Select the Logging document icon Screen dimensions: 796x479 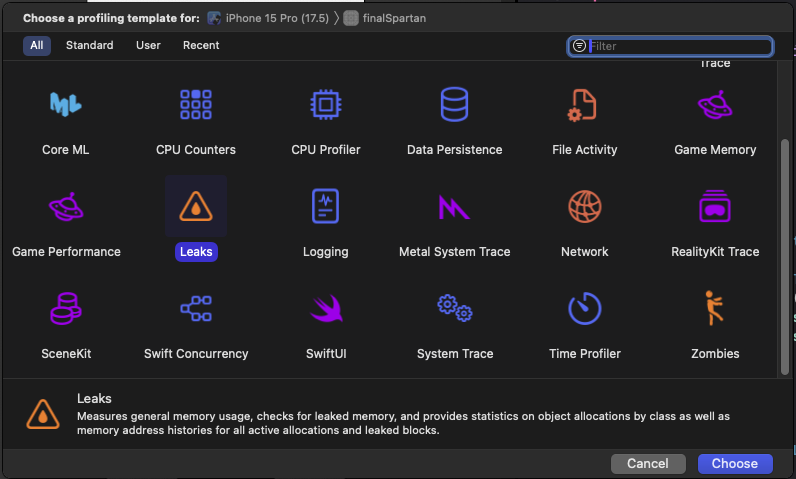(x=325, y=206)
